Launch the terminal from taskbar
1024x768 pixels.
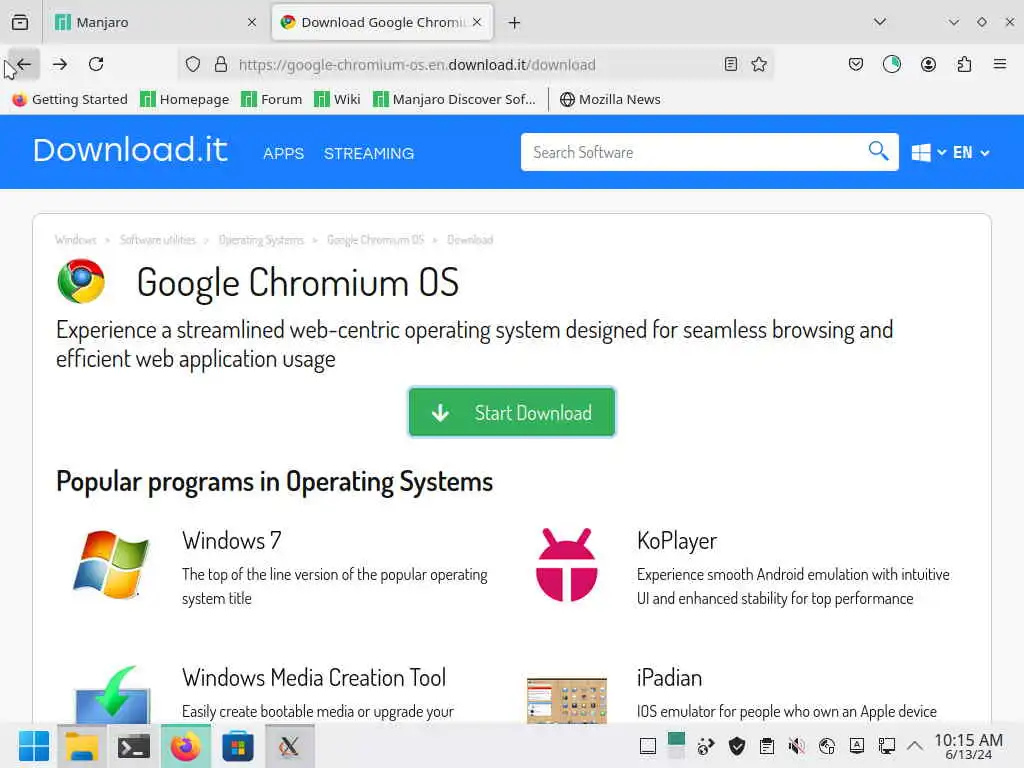click(x=133, y=746)
